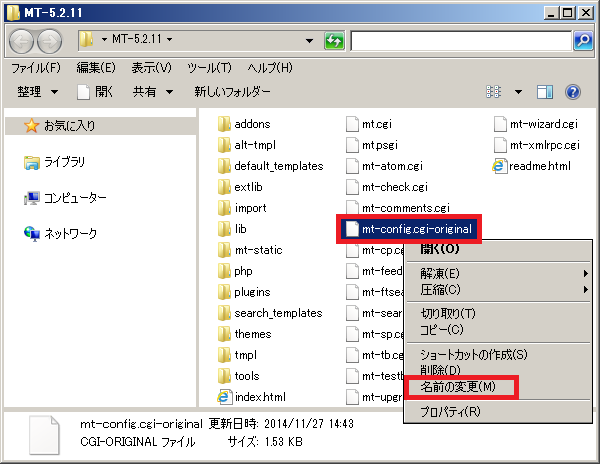600x464 pixels.
Task: Toggle the preview pane icon
Action: 545,92
